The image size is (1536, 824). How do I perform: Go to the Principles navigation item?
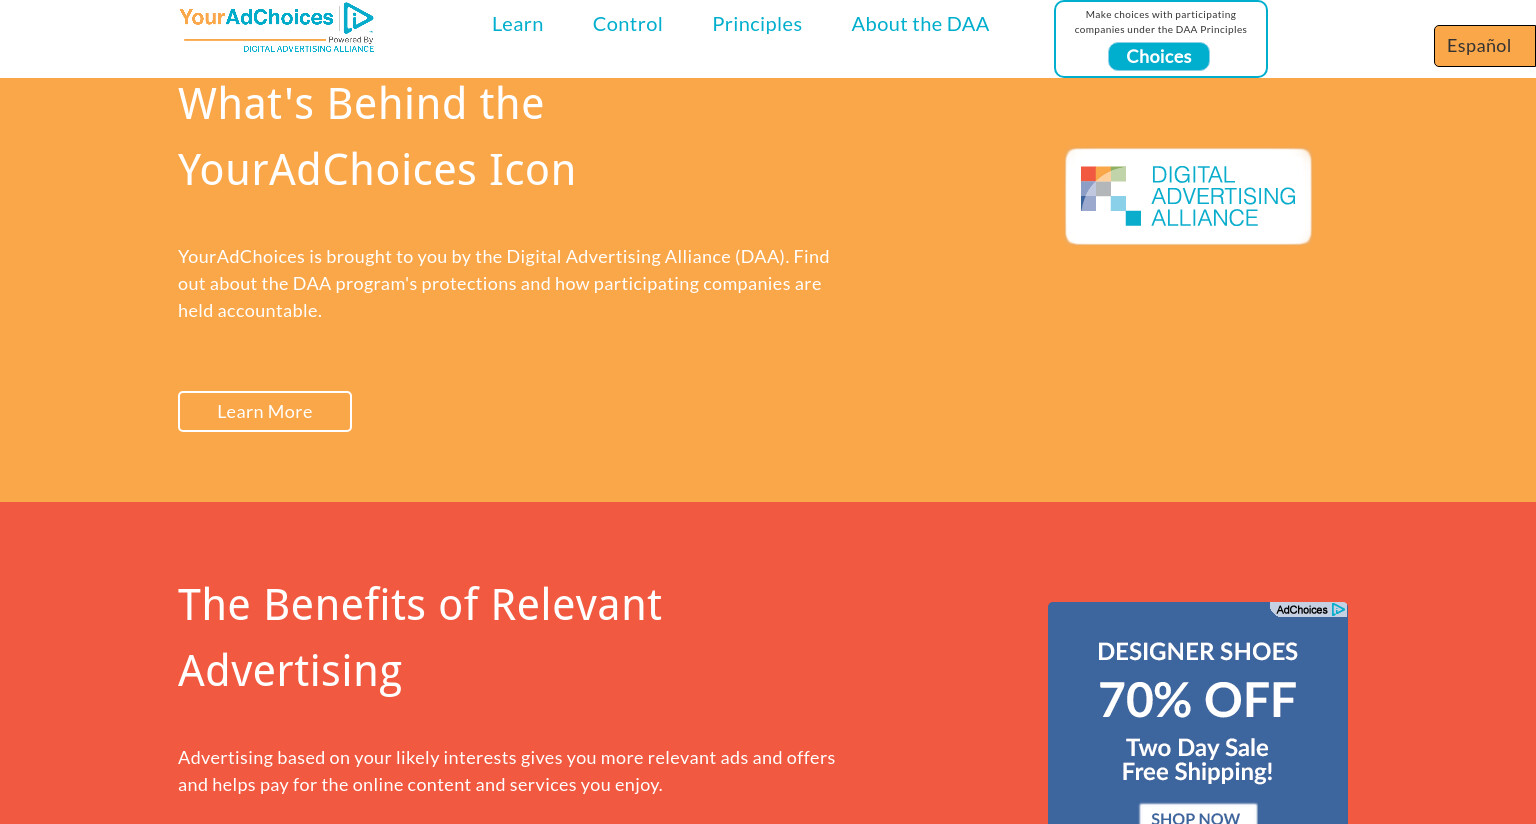pos(757,24)
